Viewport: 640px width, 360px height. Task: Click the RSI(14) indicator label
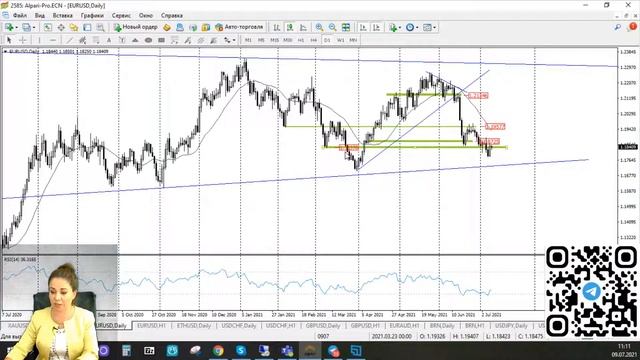(x=20, y=260)
